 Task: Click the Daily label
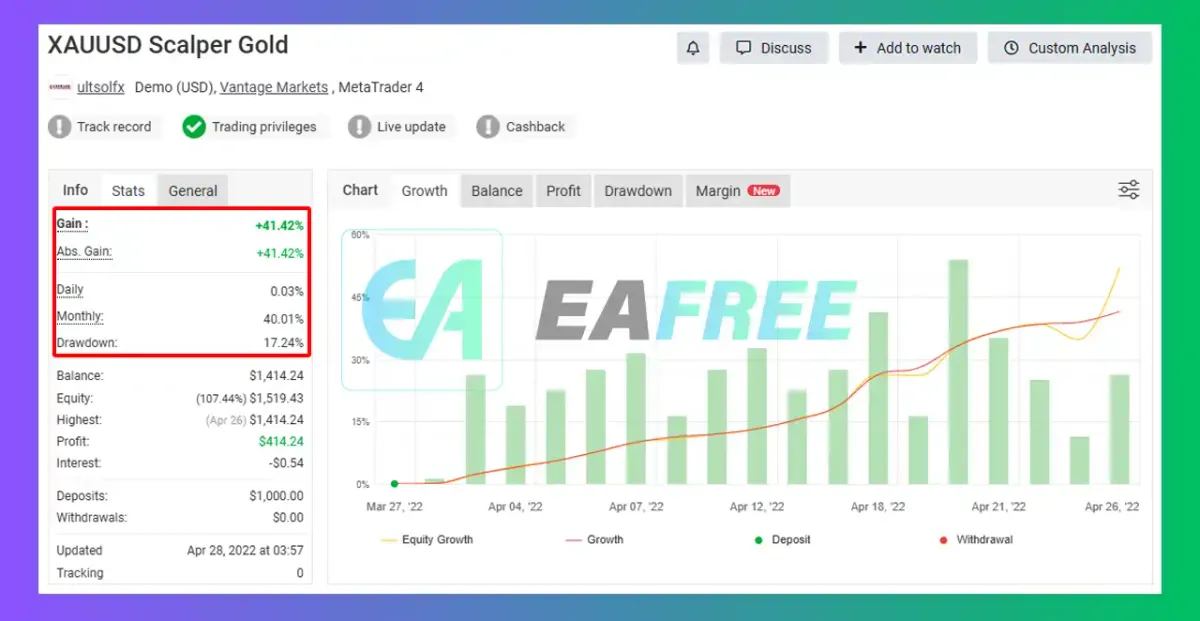[70, 290]
